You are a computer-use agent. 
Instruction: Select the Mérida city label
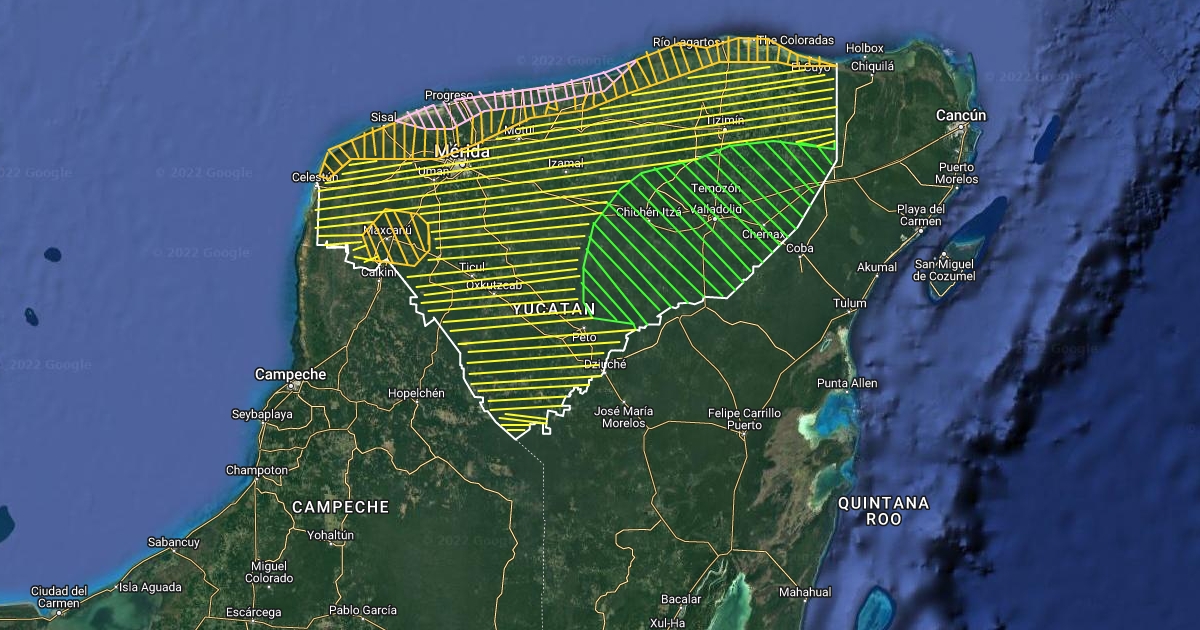462,152
